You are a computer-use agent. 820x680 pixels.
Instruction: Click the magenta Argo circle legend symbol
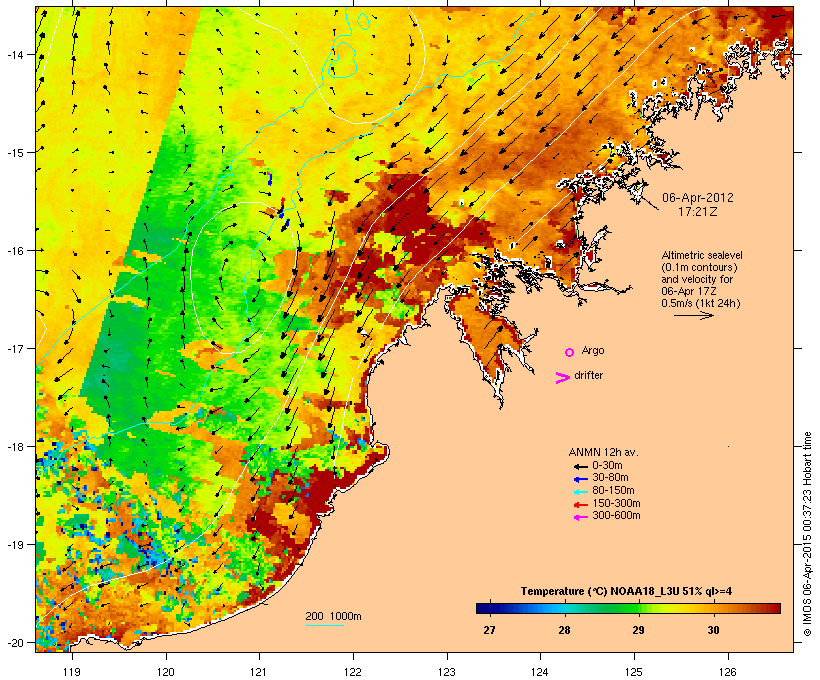click(x=570, y=352)
